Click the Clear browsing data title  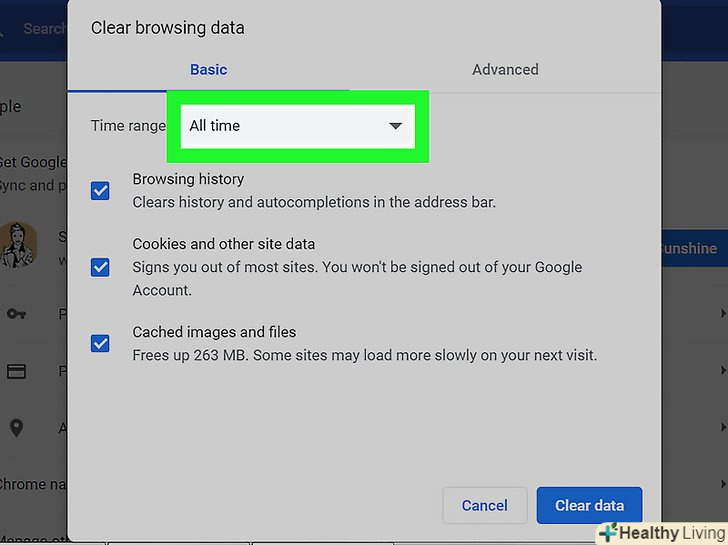click(167, 28)
